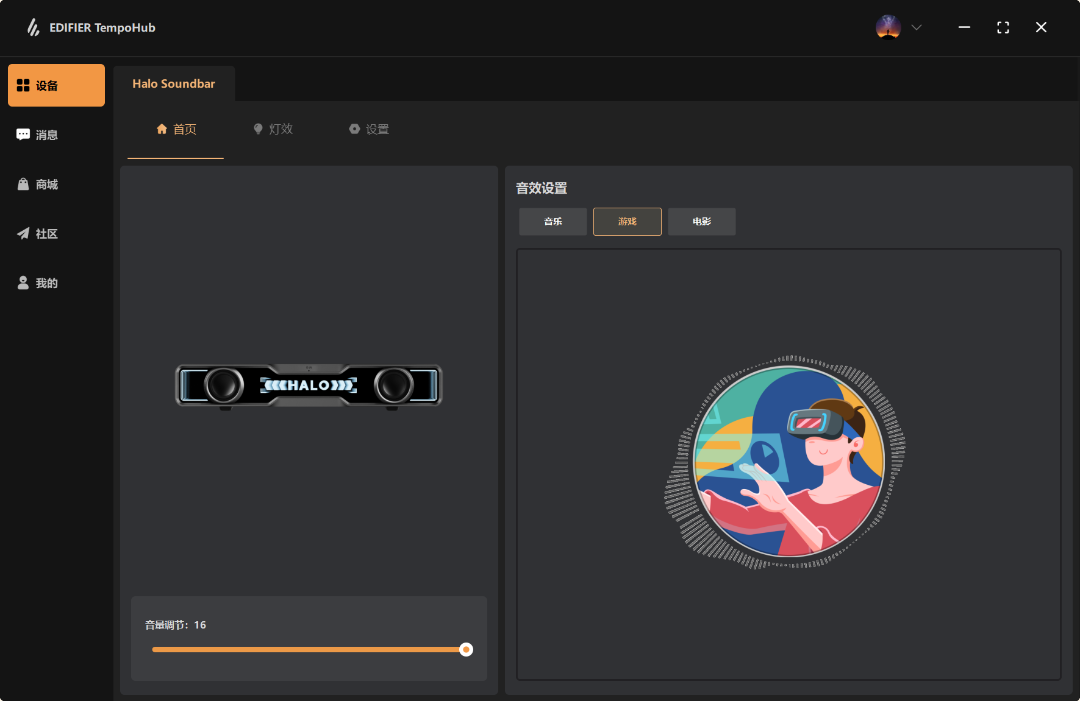Open the 我的 profile sidebar section
This screenshot has height=701, width=1080.
tap(56, 283)
